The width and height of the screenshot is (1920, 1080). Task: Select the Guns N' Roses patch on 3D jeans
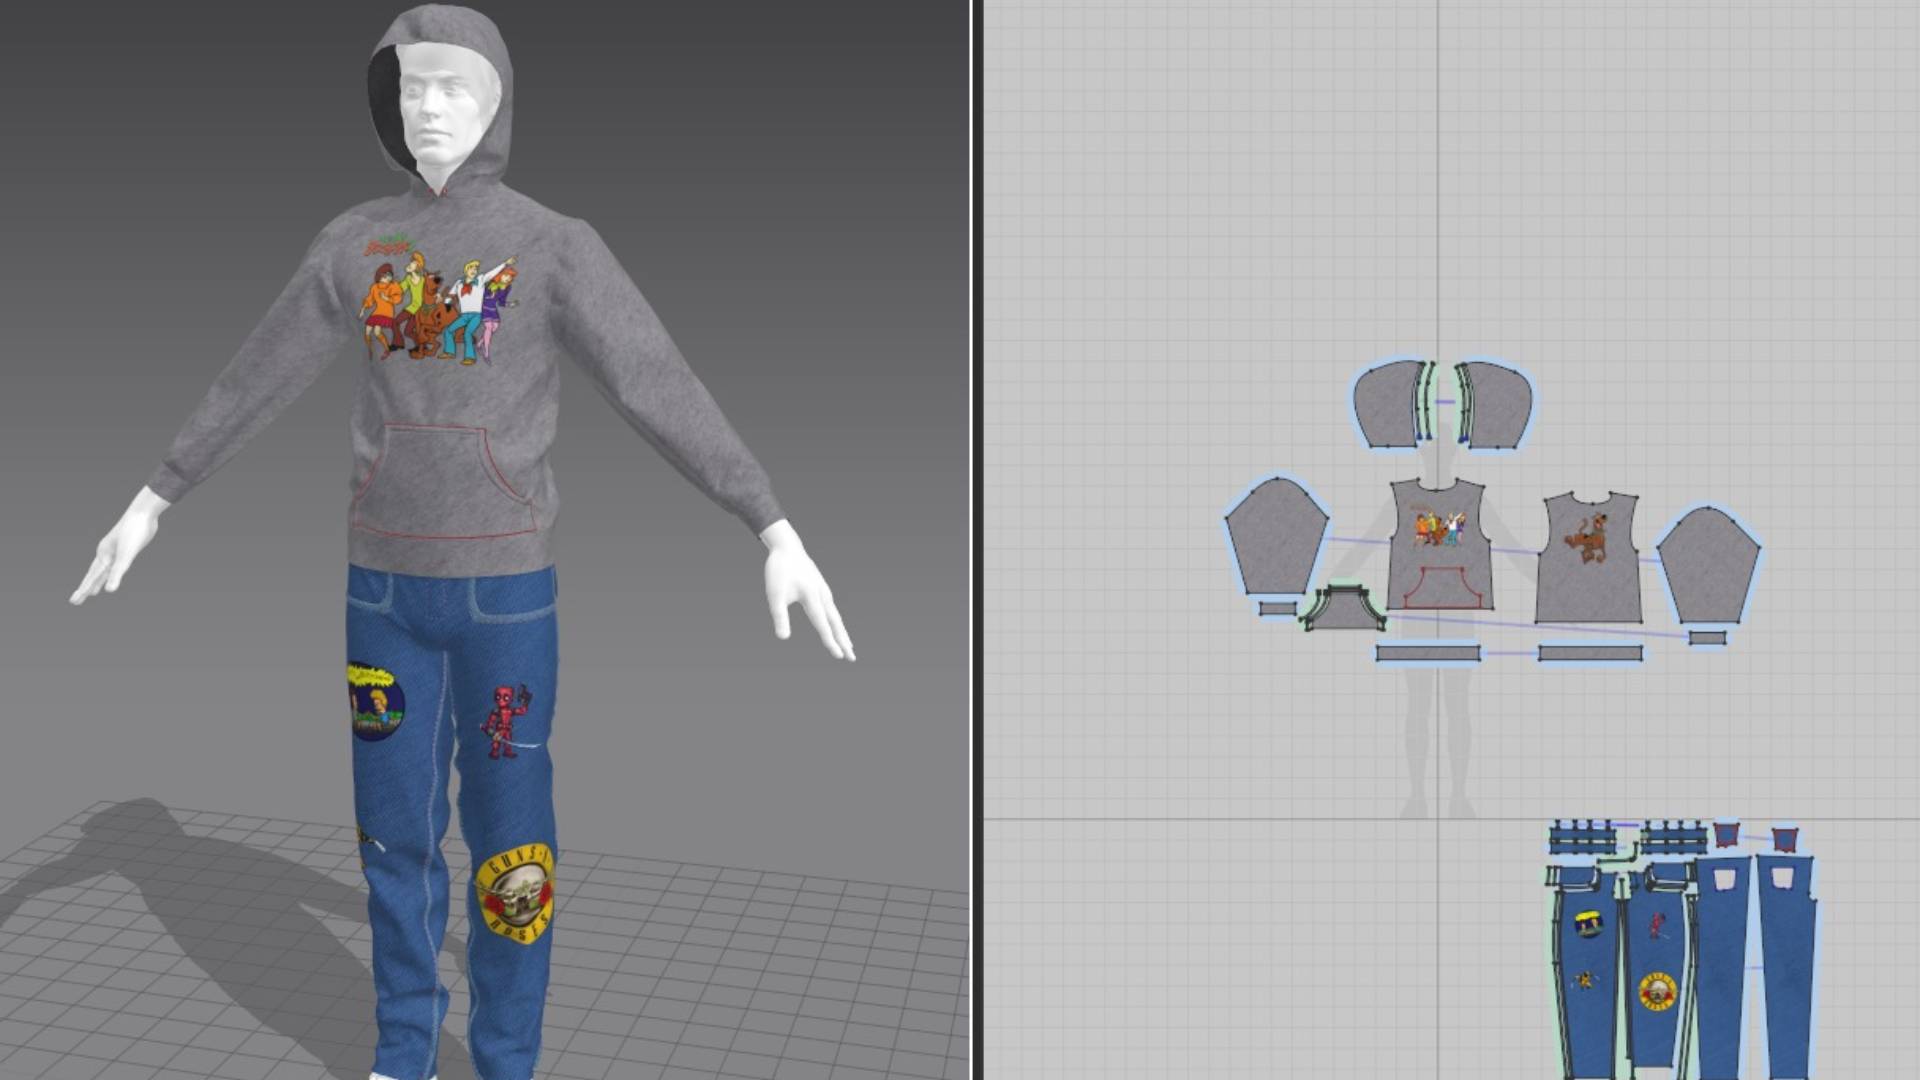click(514, 893)
